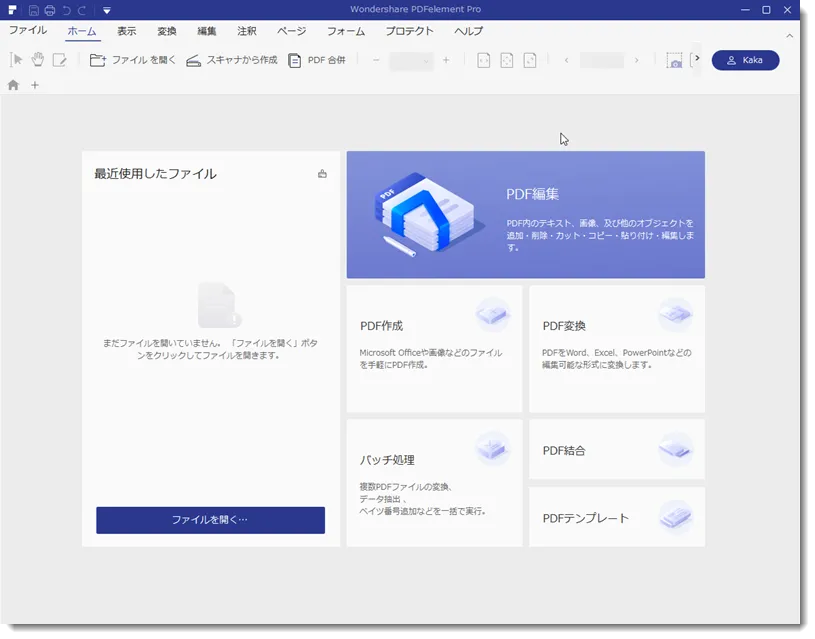
Task: Click the page number input field
Action: click(602, 60)
